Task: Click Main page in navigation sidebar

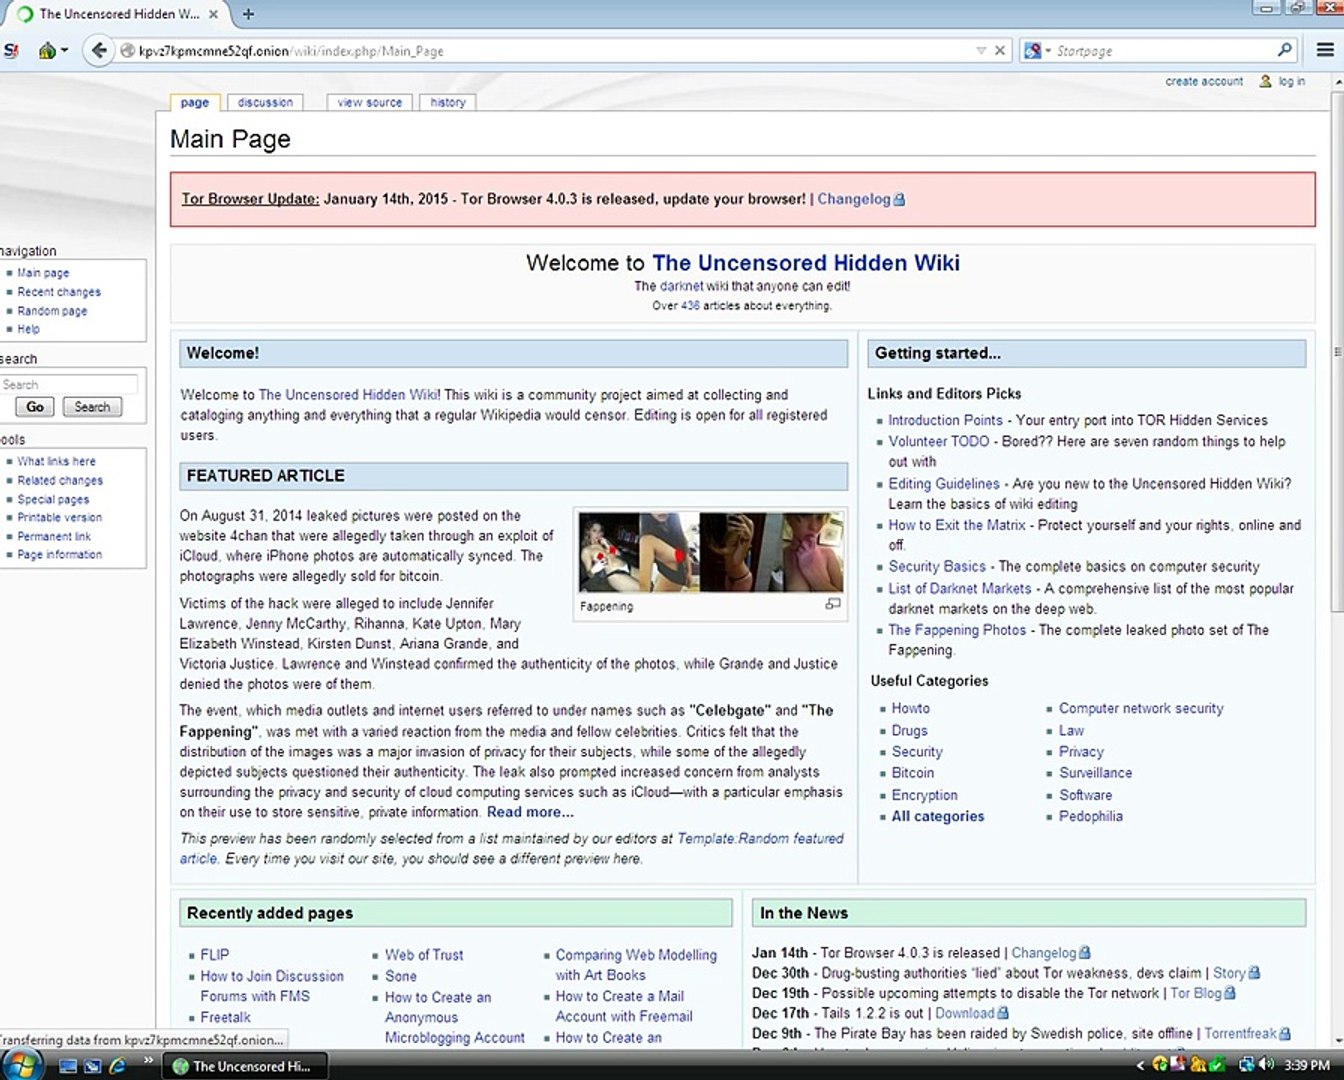Action: point(43,273)
